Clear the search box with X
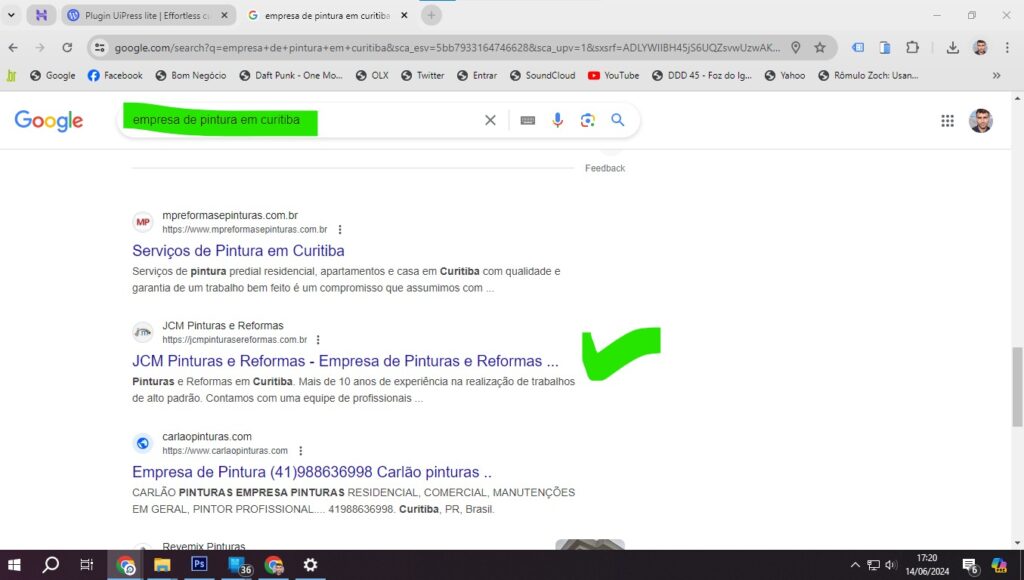1024x580 pixels. 490,120
